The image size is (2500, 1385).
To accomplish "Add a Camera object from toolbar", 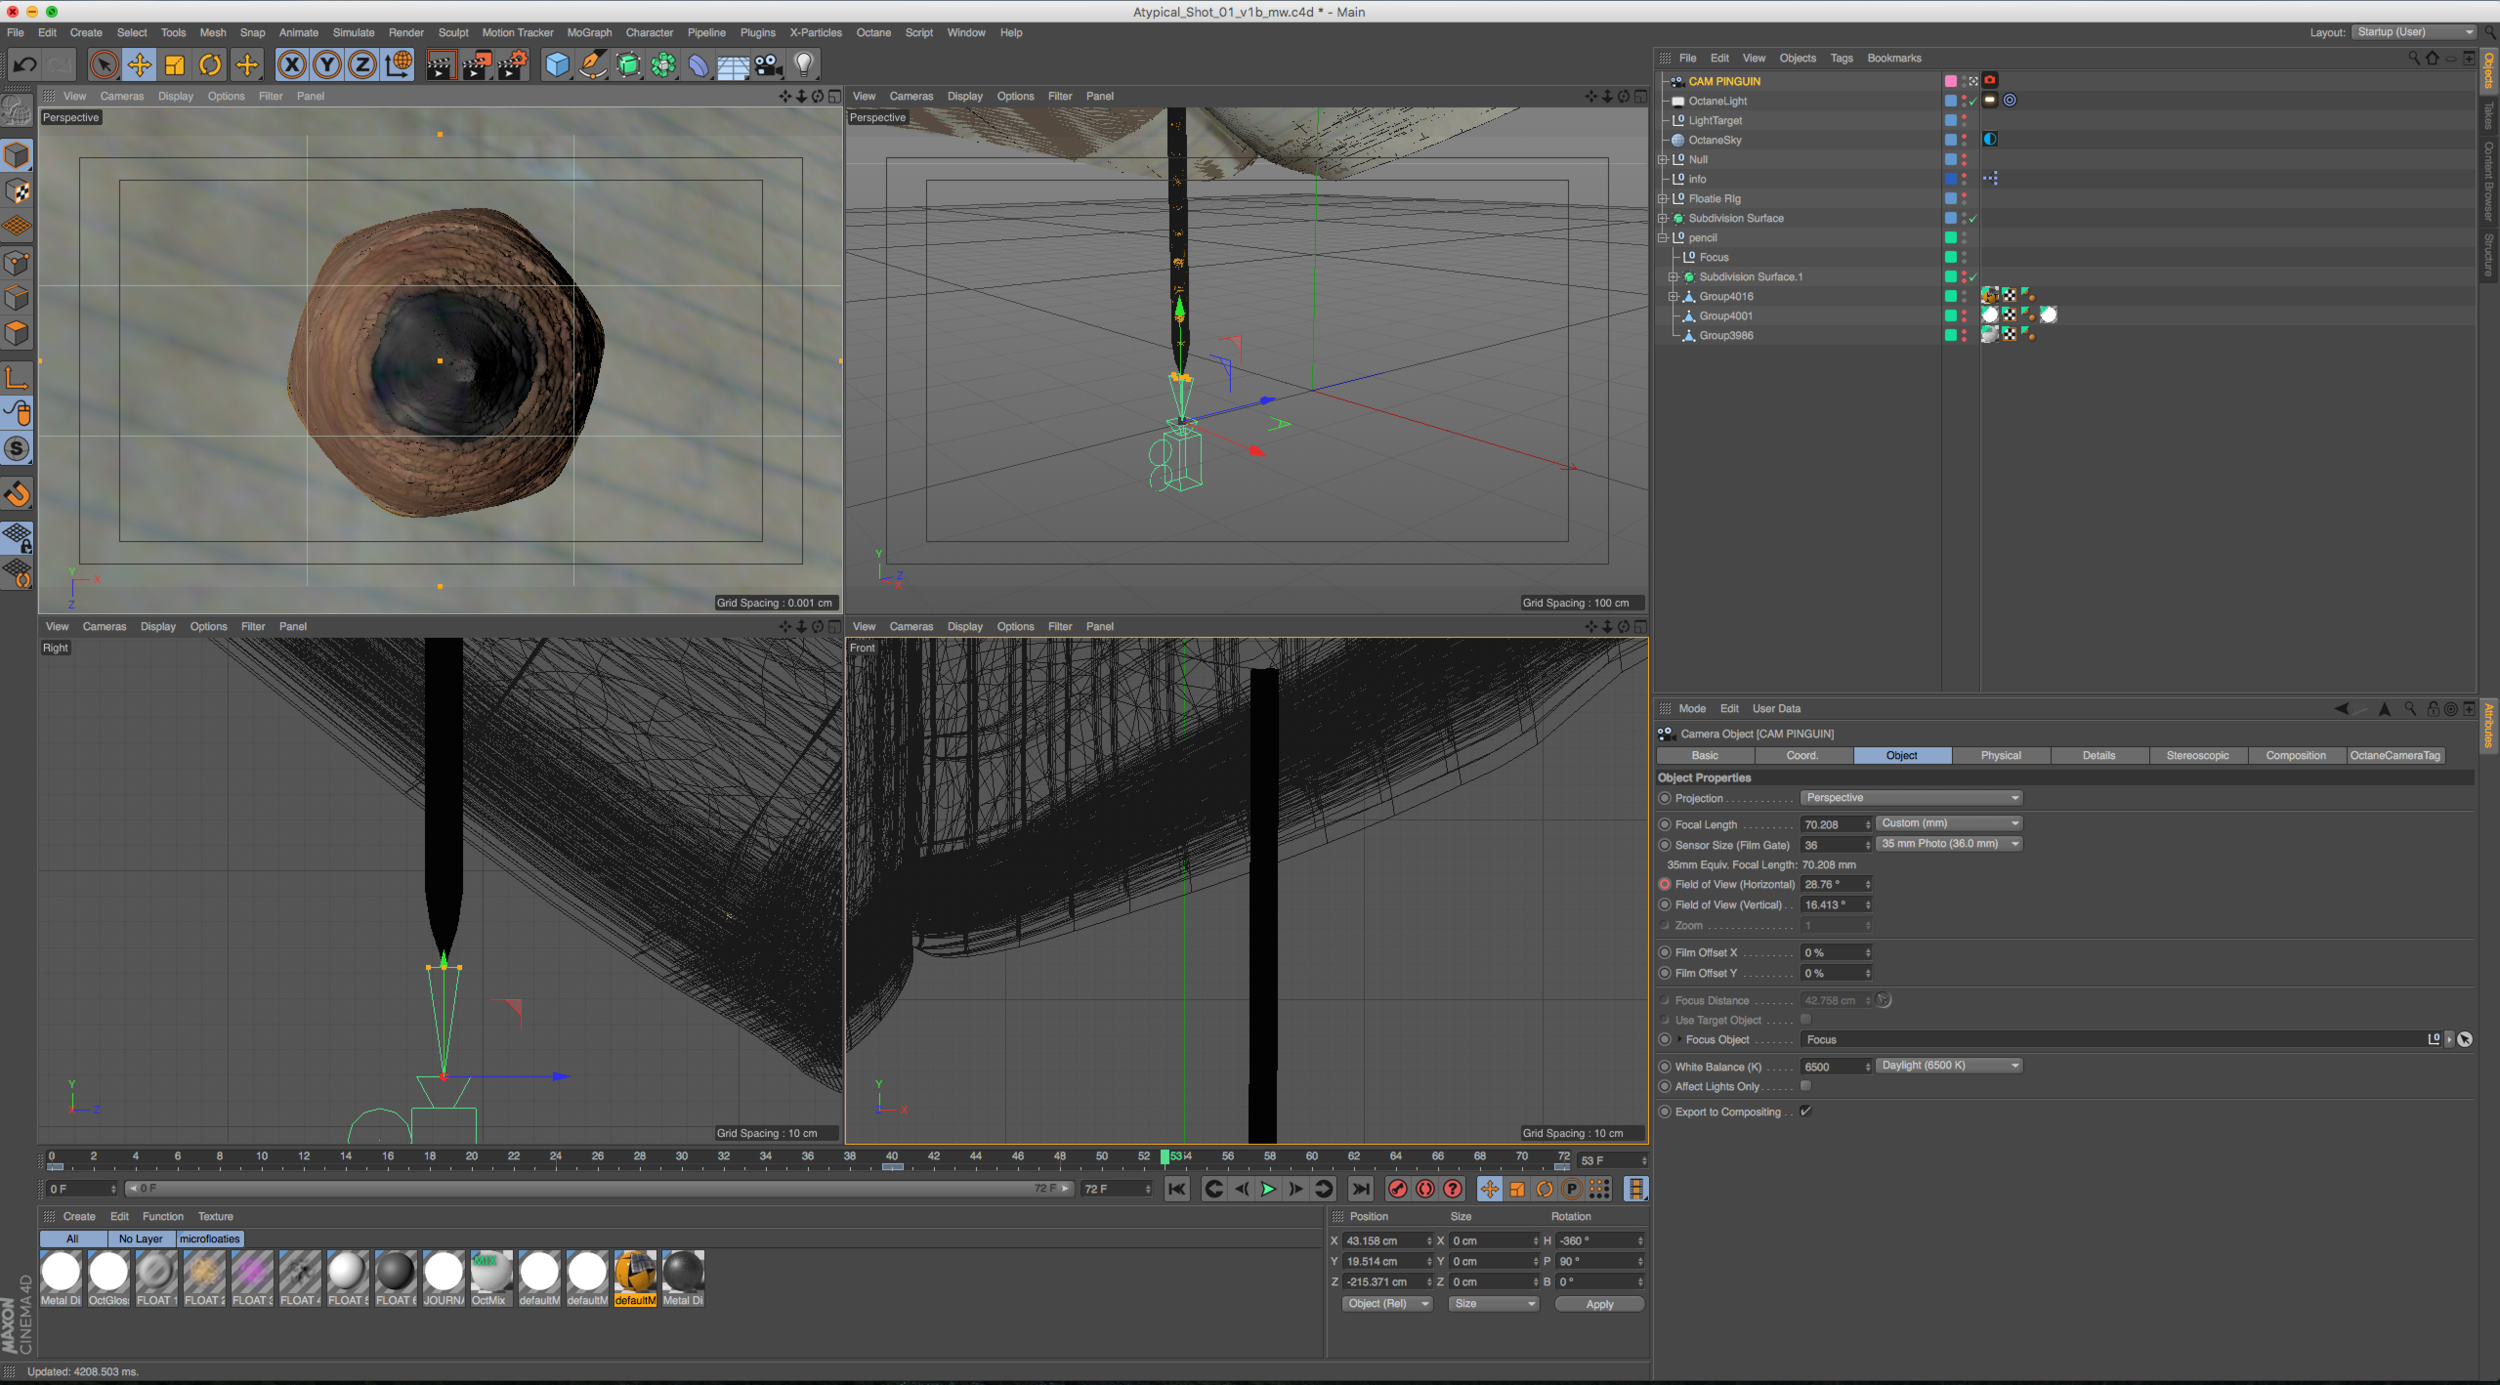I will (768, 65).
